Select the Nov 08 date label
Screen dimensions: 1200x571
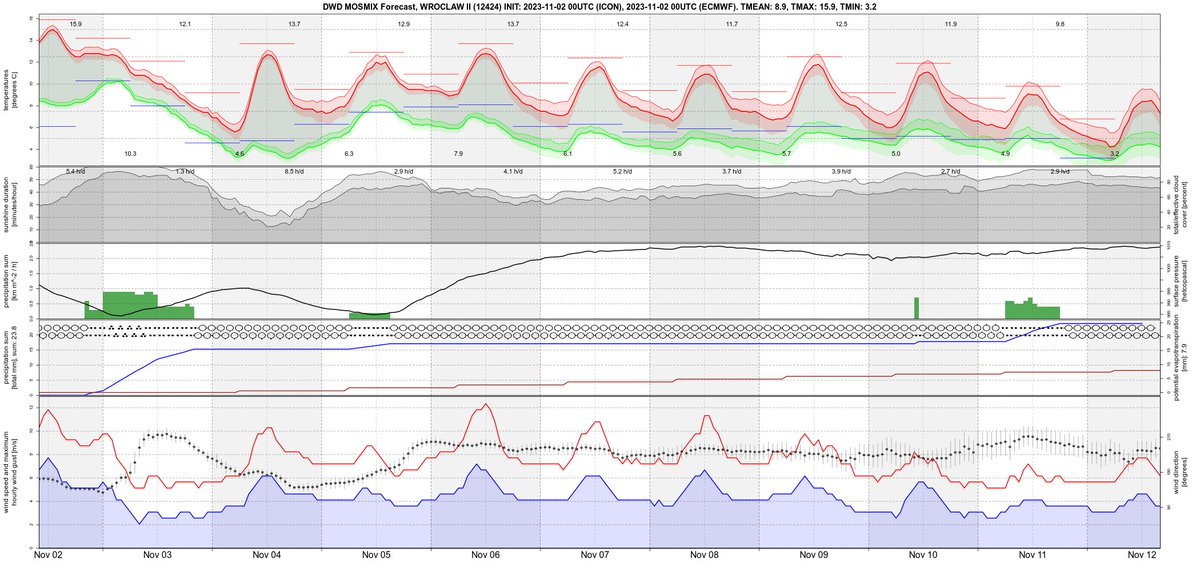[704, 554]
